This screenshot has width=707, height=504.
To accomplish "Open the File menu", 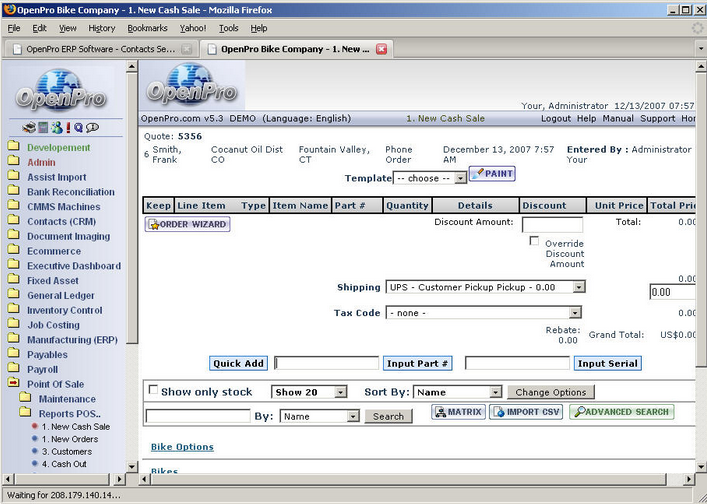I will pos(14,28).
